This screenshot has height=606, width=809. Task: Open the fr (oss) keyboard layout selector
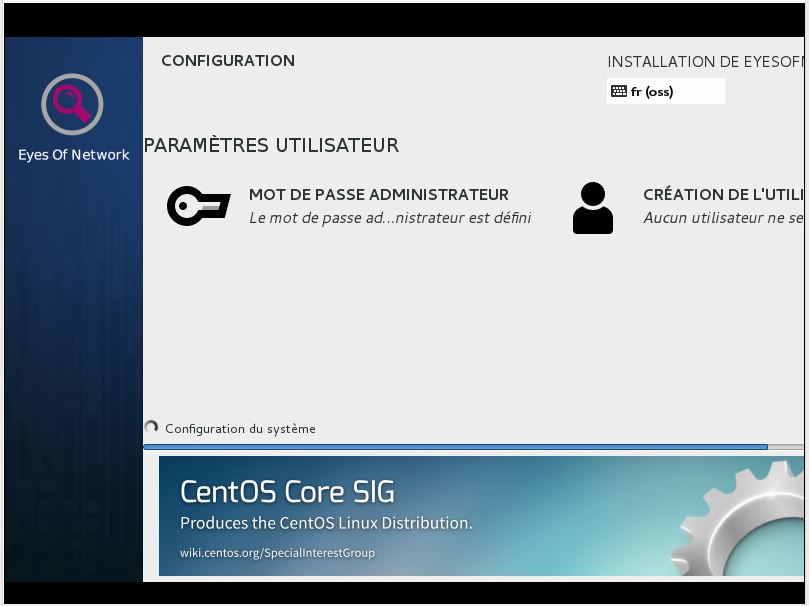[666, 91]
